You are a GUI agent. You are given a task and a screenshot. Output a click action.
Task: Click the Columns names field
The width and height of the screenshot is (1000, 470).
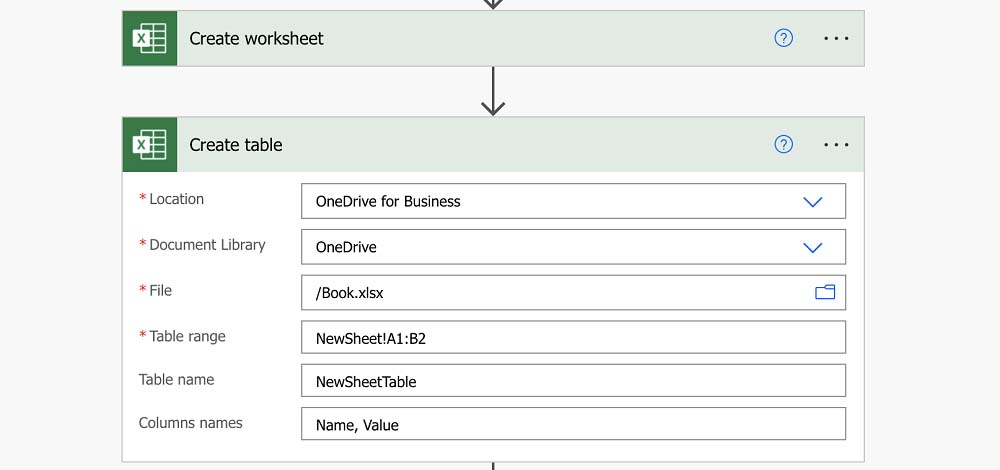pyautogui.click(x=573, y=424)
